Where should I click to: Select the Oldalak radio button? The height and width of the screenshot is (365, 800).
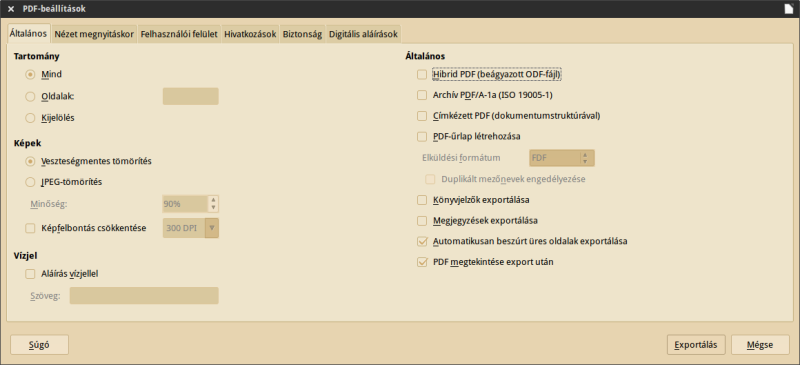[30, 96]
